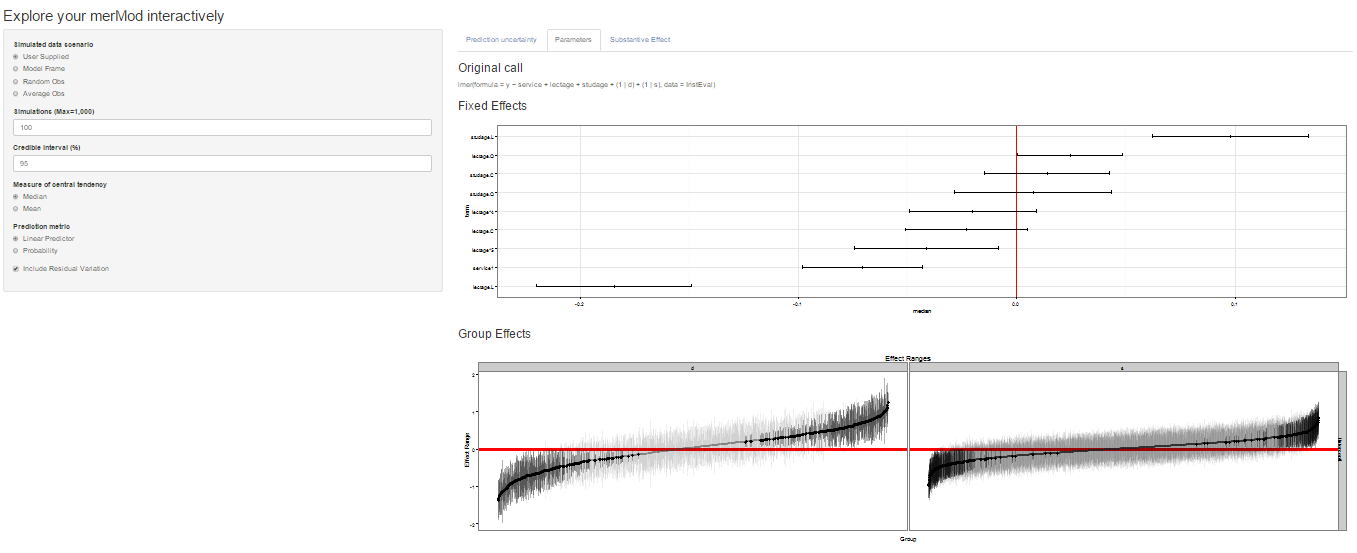Focus the Credible interval (%) field
This screenshot has height=553, width=1357.
click(x=222, y=163)
